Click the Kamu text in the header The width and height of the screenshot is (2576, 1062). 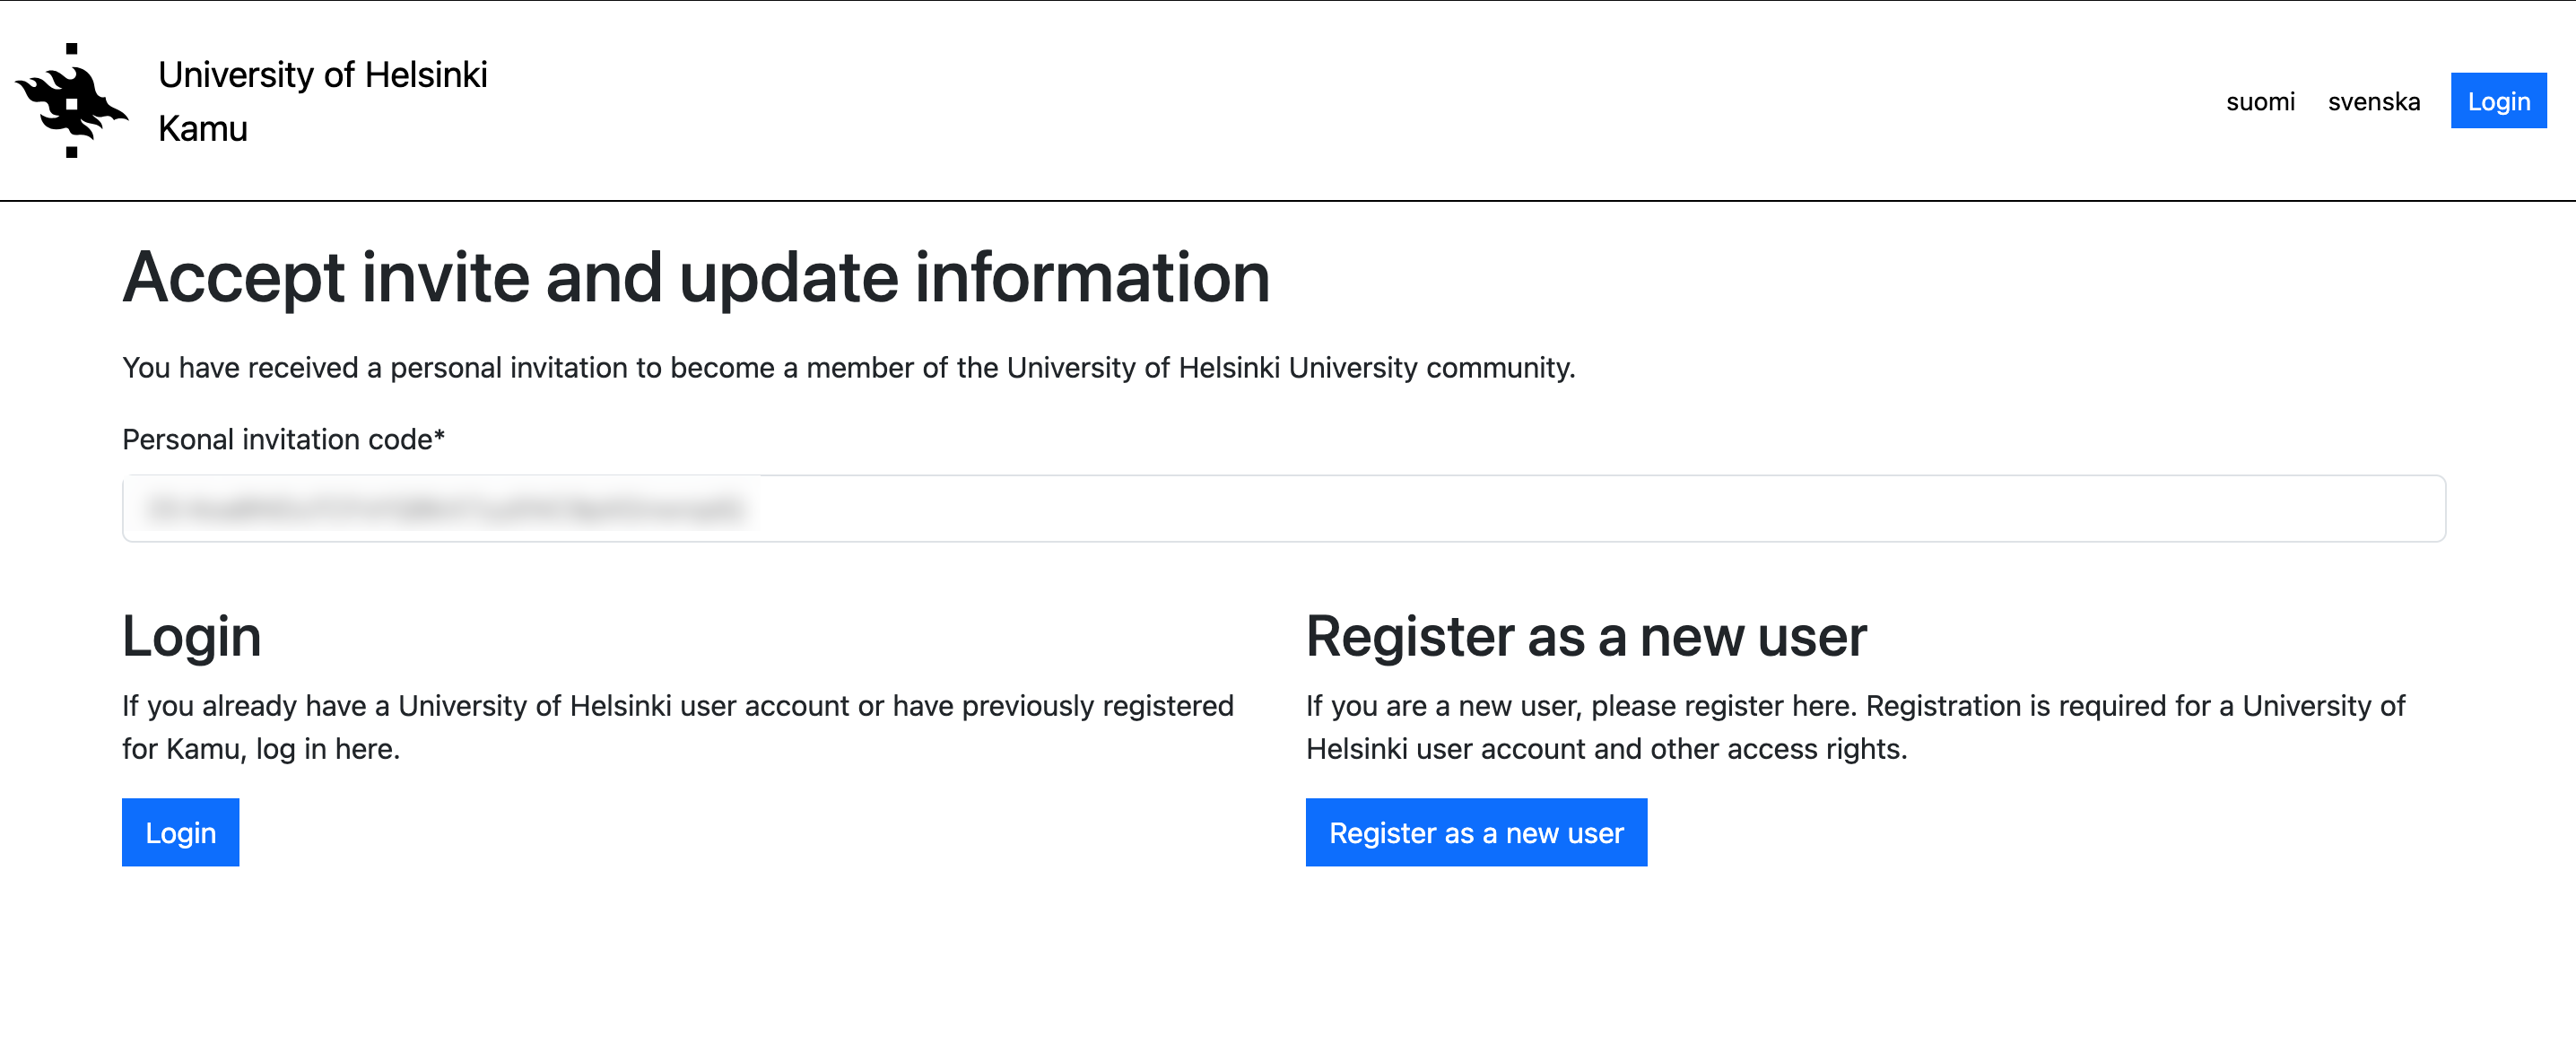pyautogui.click(x=202, y=129)
